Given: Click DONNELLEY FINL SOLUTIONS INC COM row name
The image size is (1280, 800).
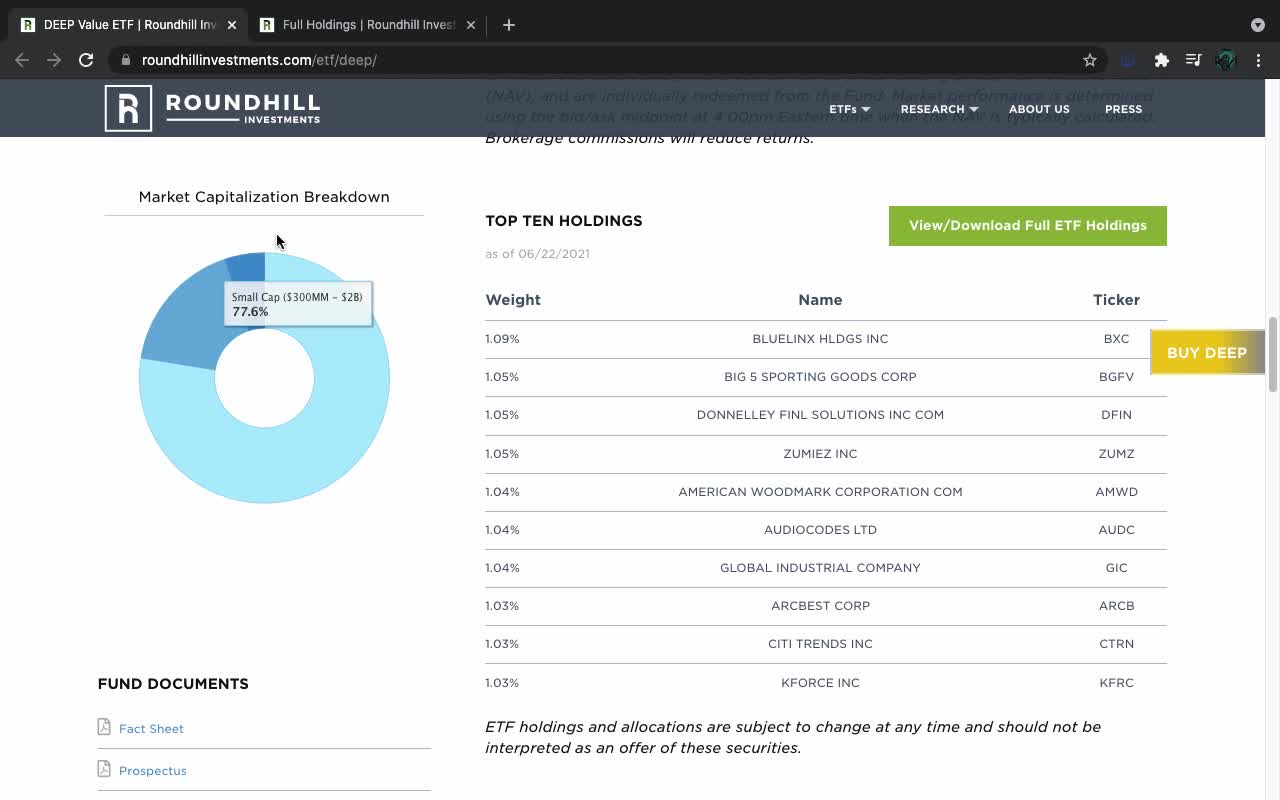Looking at the screenshot, I should [x=820, y=415].
